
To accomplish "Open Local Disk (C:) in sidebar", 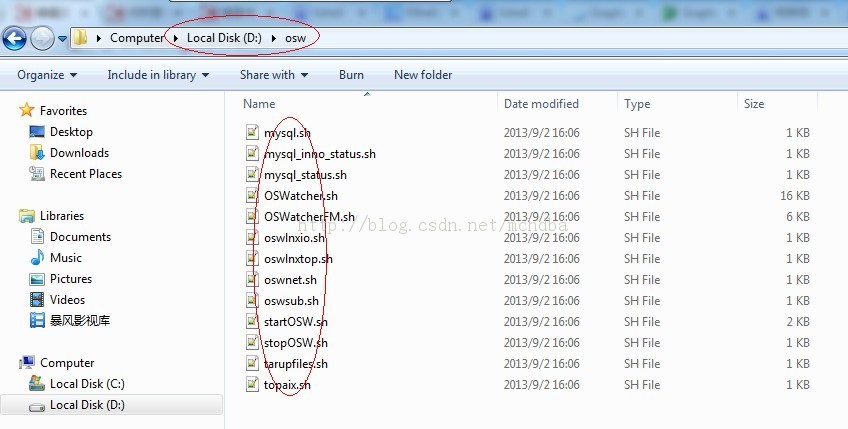I will pos(87,384).
